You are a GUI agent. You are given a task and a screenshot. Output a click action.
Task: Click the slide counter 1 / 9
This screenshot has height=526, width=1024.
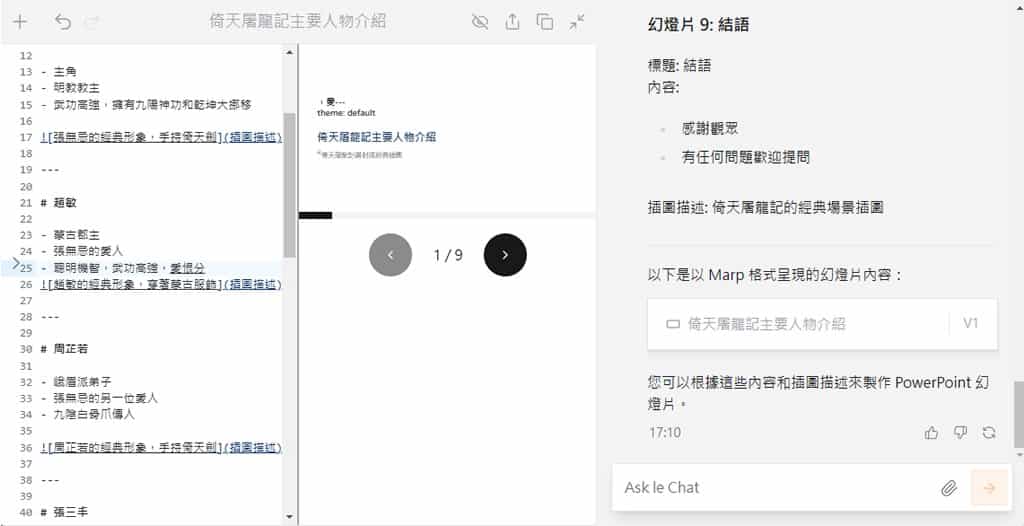448,255
